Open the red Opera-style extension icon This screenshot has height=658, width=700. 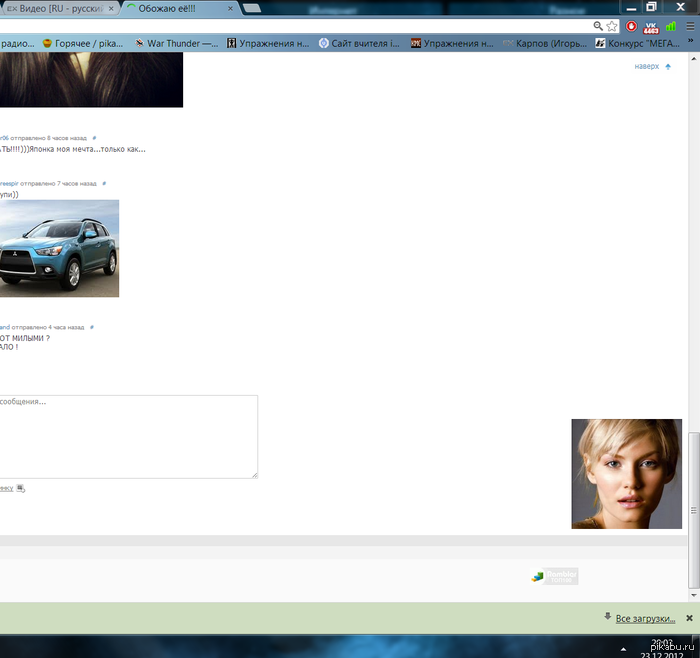coord(632,27)
